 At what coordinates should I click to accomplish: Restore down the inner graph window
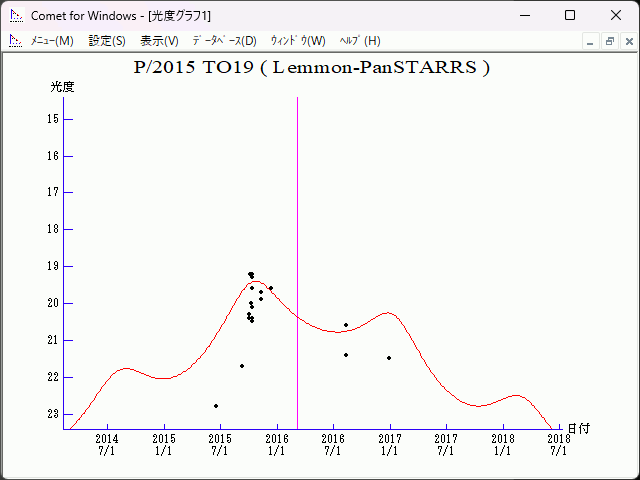(x=609, y=41)
